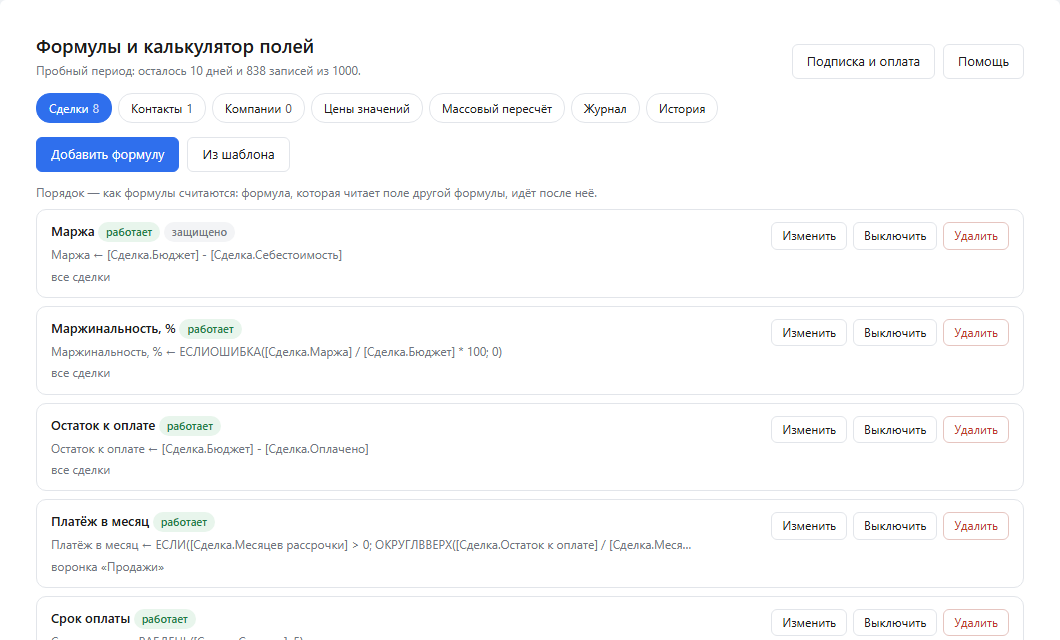
Task: Open Изменить for Платёж в месяц
Action: point(809,526)
